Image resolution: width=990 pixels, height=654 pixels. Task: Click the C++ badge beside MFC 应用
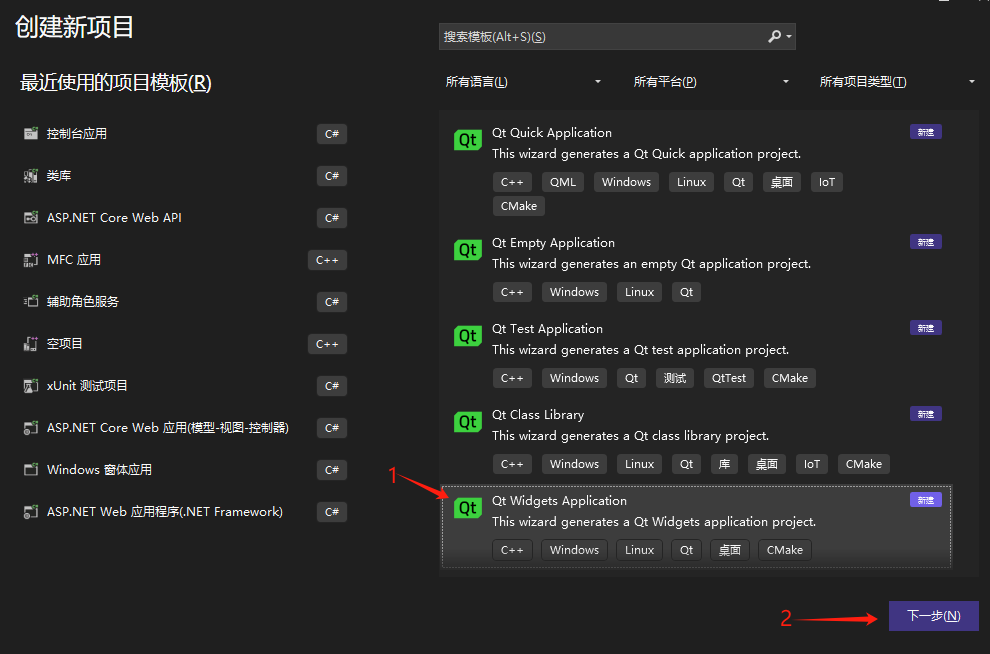coord(327,260)
